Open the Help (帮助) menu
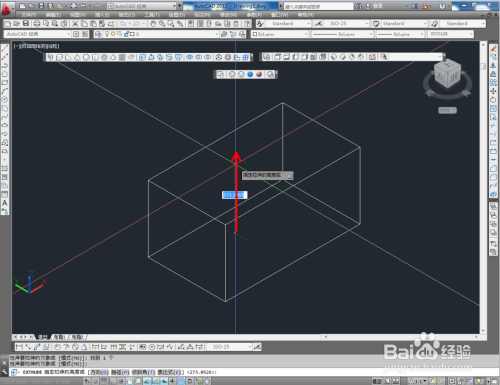This screenshot has height=385, width=500. pyautogui.click(x=306, y=15)
